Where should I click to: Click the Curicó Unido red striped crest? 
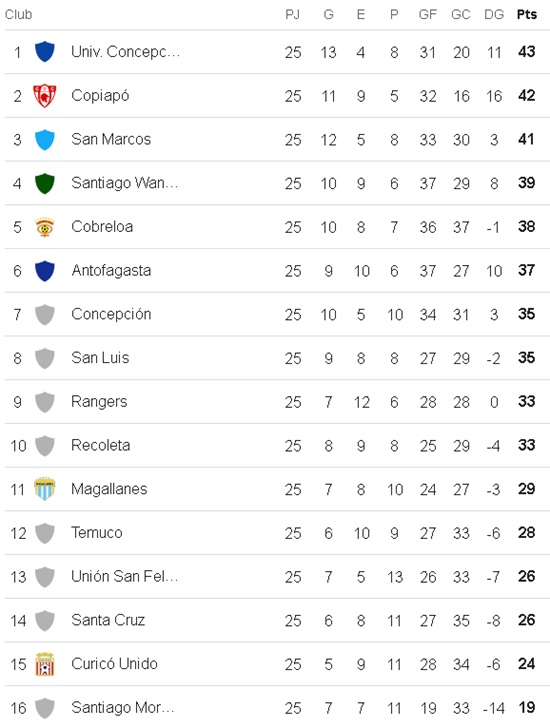coord(45,664)
